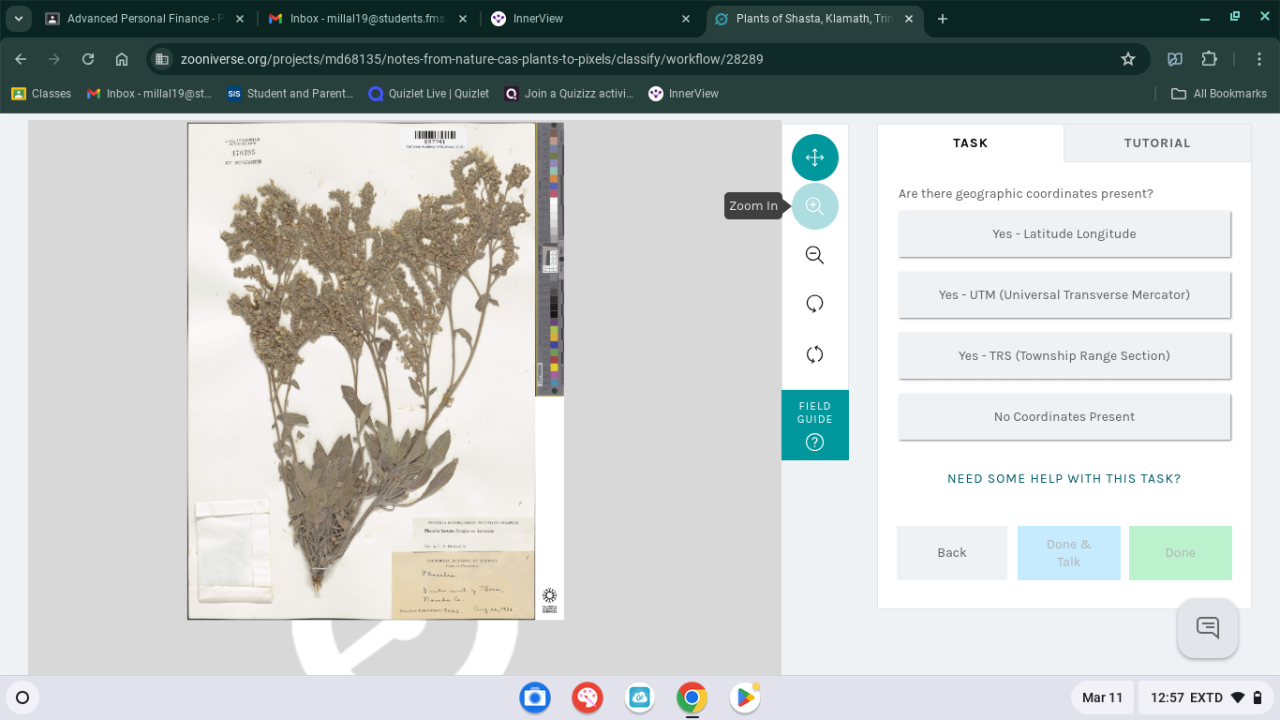The image size is (1280, 720).
Task: Switch to Advanced Personal Finance tab
Action: (x=143, y=19)
